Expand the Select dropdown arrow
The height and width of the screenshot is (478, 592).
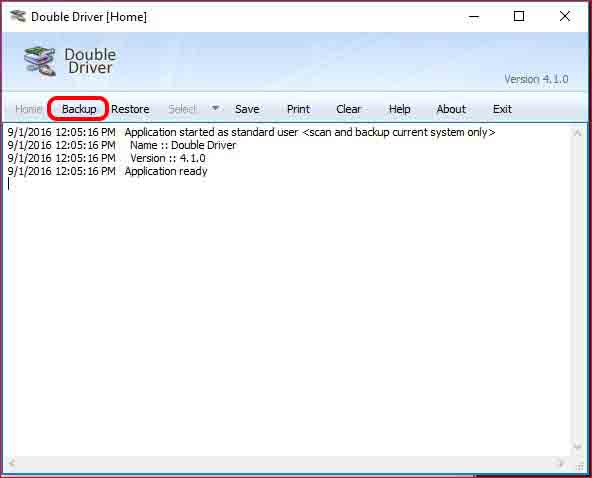tap(215, 108)
